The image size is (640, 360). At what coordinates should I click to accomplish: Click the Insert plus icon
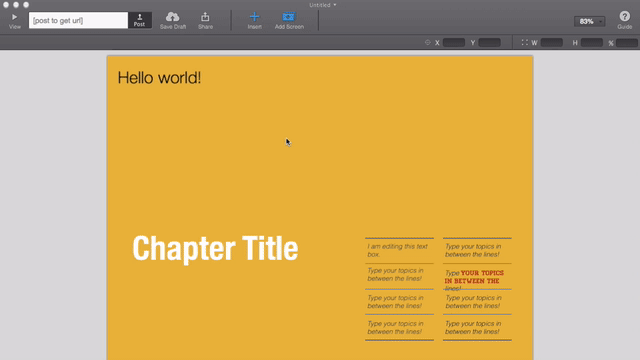pyautogui.click(x=254, y=17)
